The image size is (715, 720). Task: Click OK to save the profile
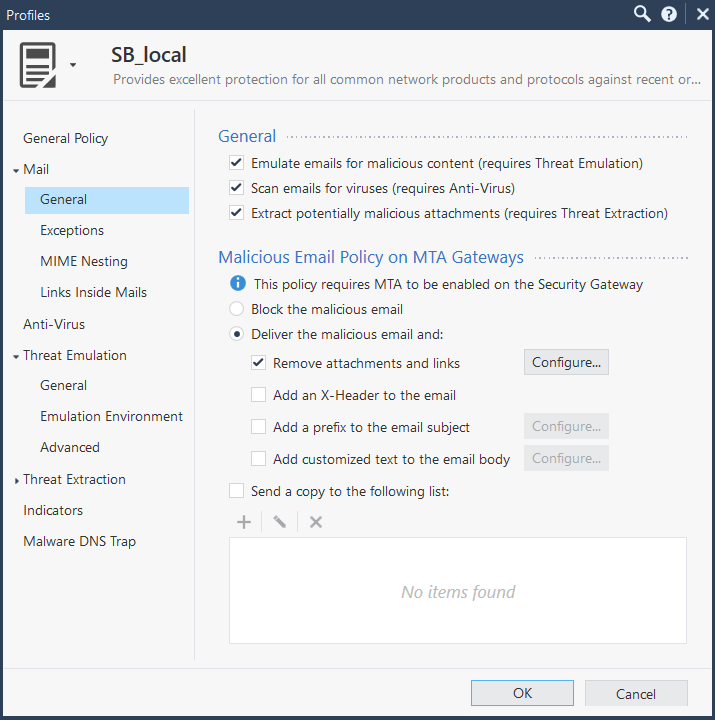[x=522, y=693]
